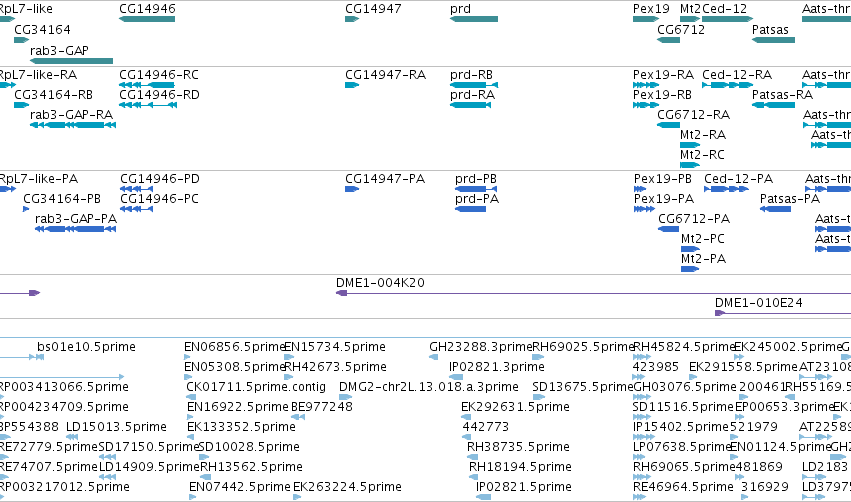Click the DME1-004K20 BAC clone
Viewport: 851px width, 502px height.
click(593, 293)
